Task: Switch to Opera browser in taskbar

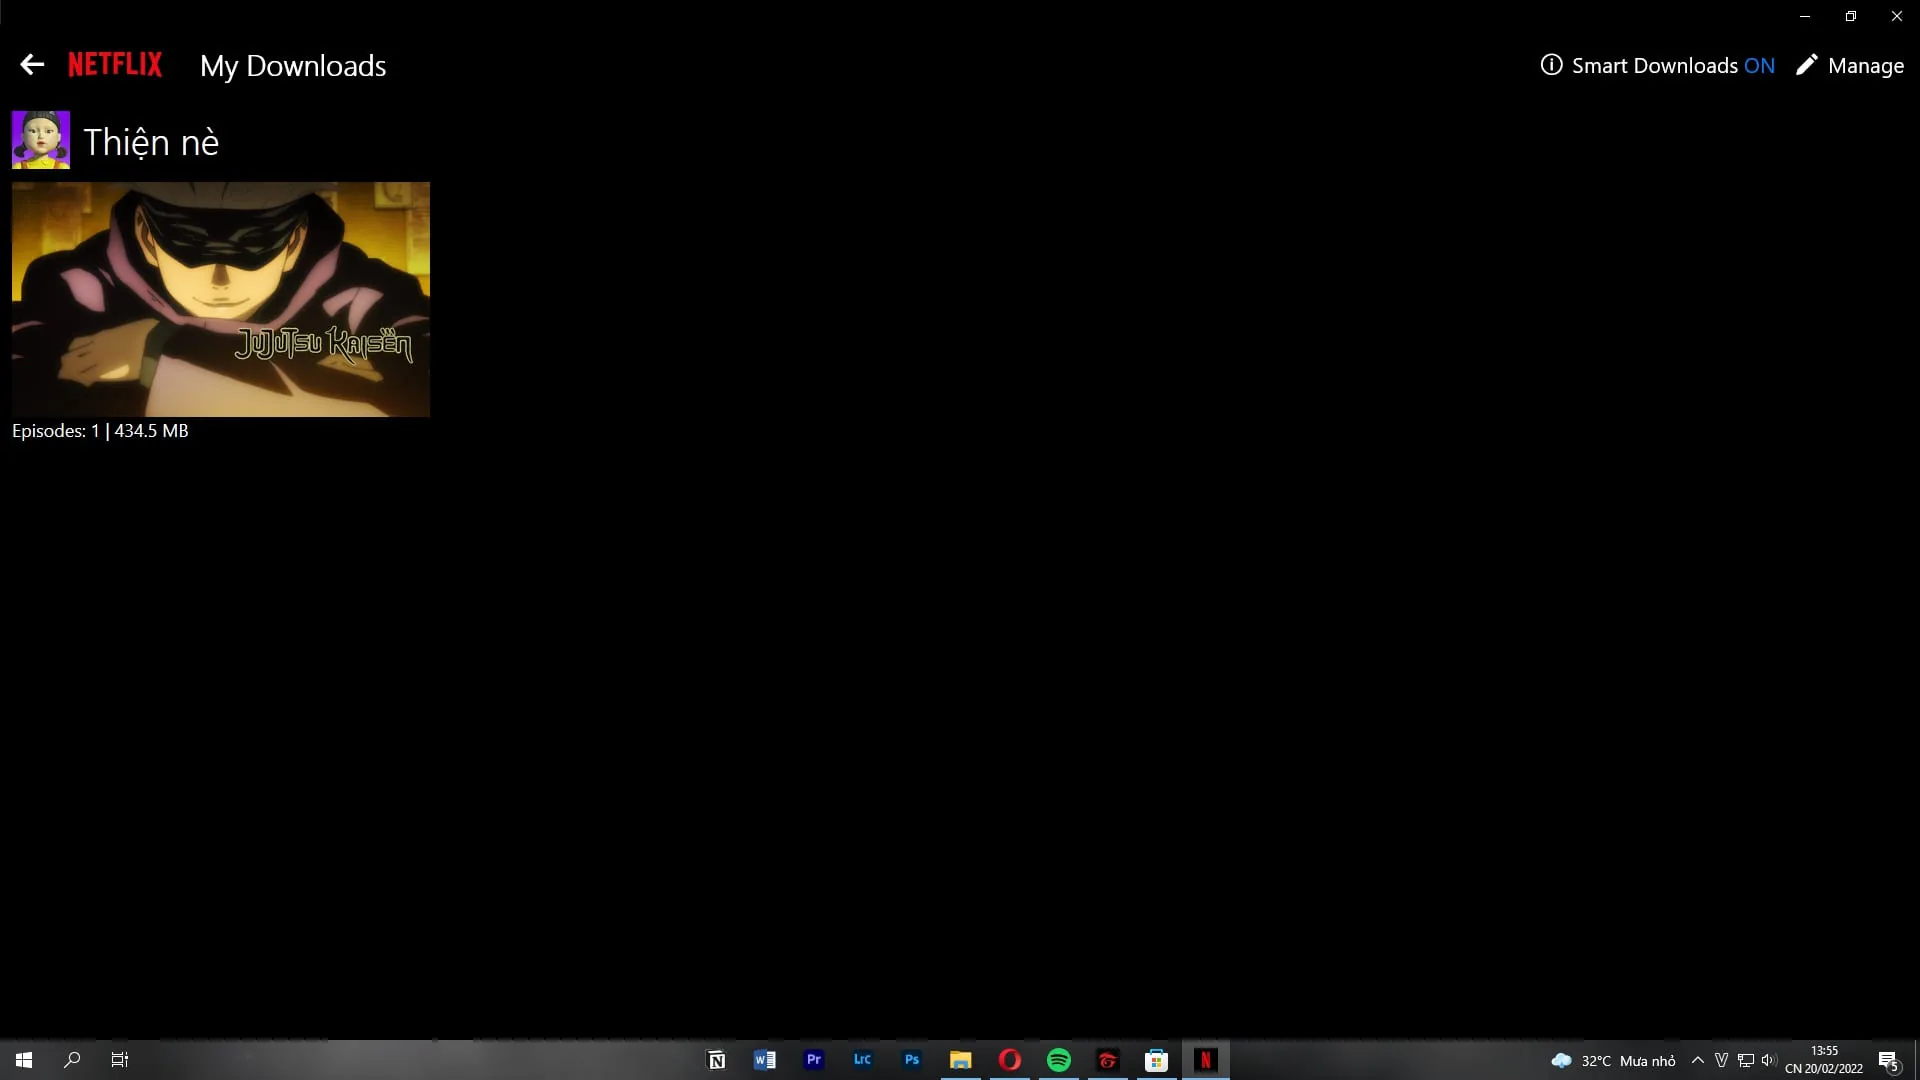Action: [1009, 1060]
